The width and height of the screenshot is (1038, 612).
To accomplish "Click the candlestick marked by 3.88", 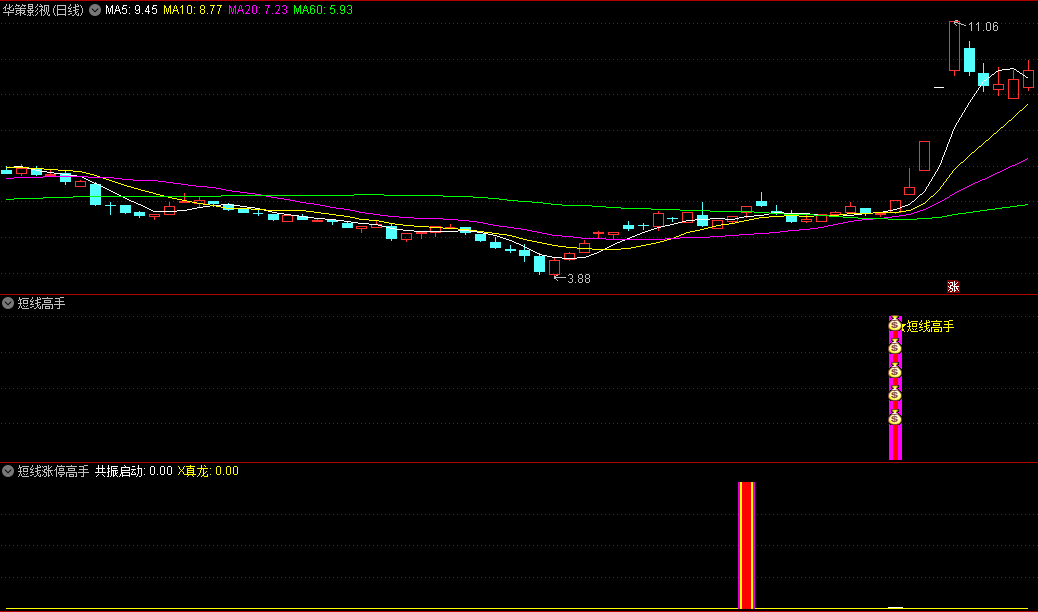I will tap(554, 268).
